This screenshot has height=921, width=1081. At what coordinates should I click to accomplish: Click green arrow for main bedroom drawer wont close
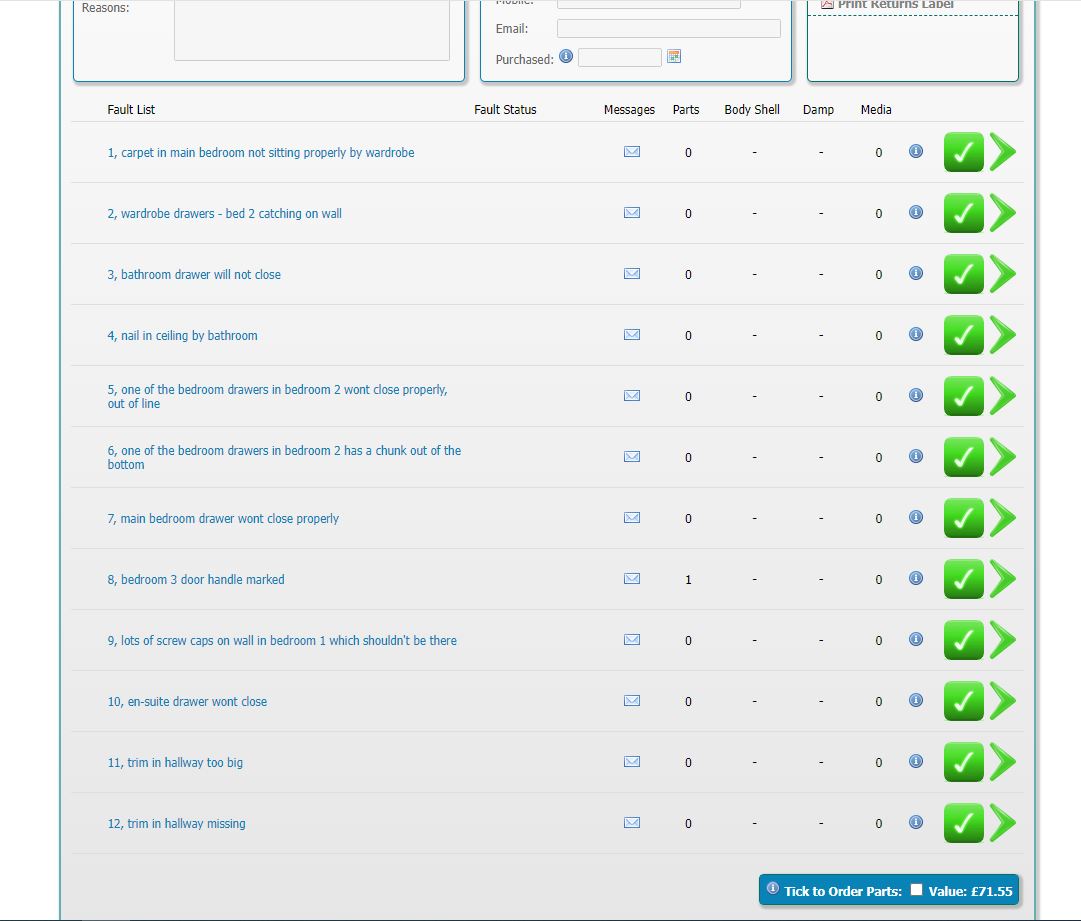1003,518
